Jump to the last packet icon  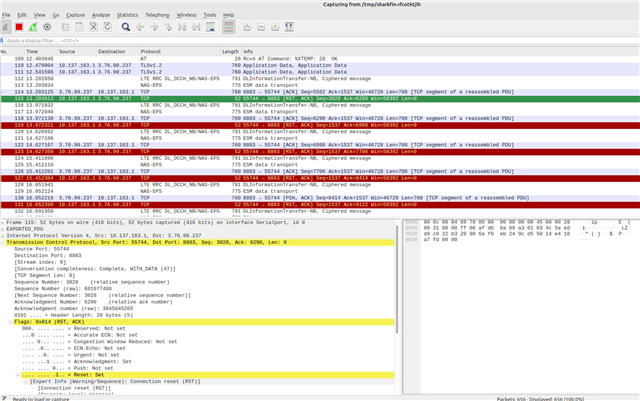coord(196,27)
